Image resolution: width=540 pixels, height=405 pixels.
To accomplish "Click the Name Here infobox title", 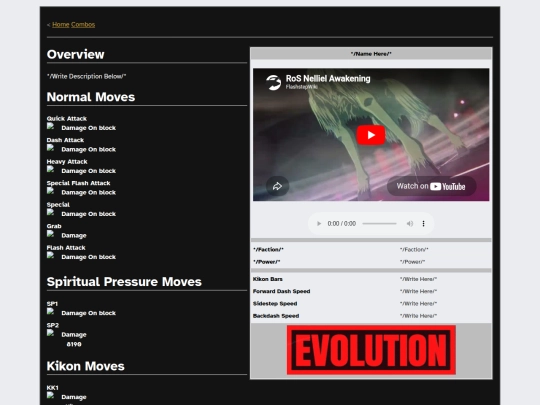I will coord(371,54).
